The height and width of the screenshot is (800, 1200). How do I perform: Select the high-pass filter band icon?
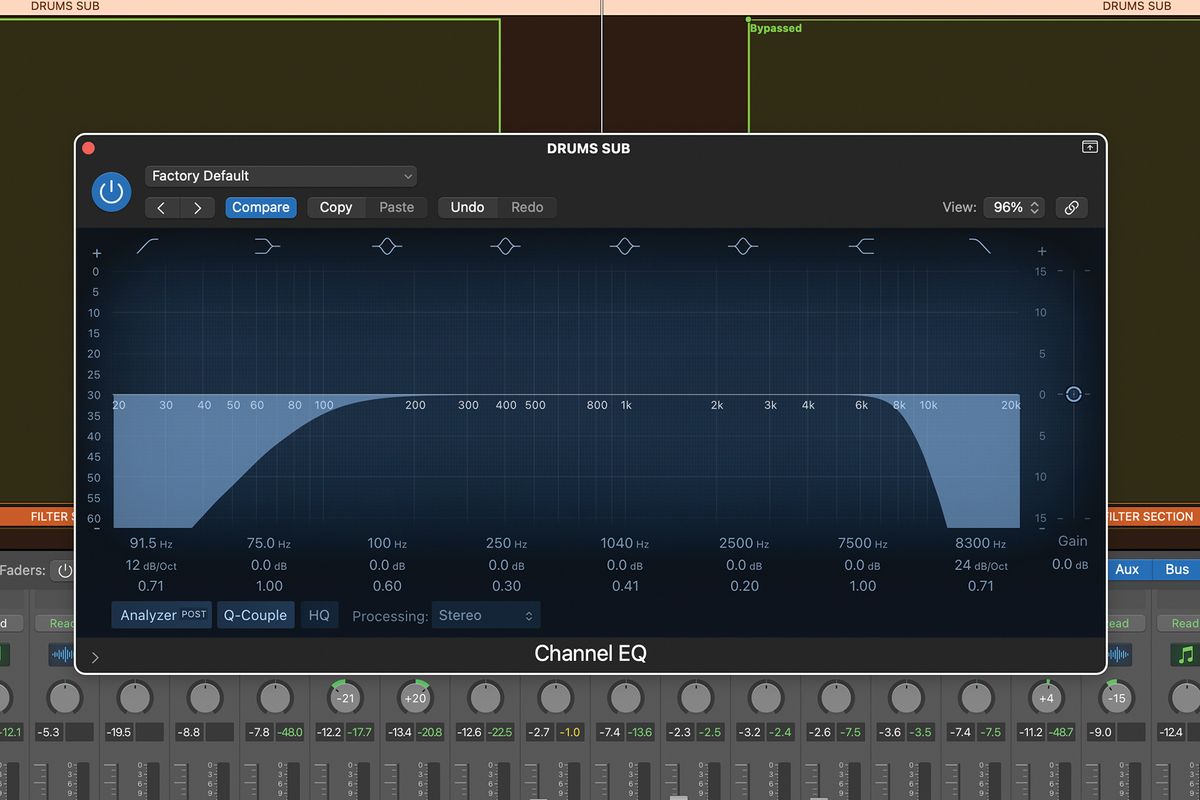tap(147, 245)
